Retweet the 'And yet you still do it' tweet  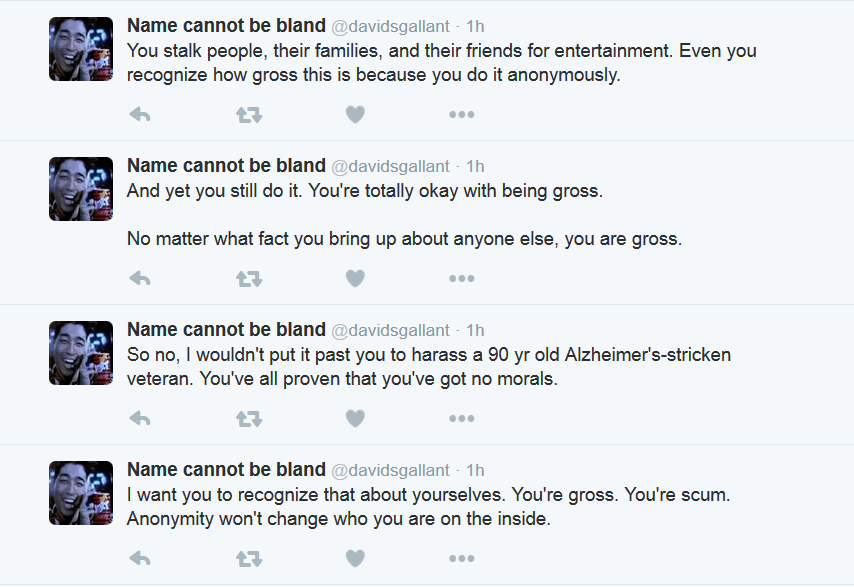(249, 279)
